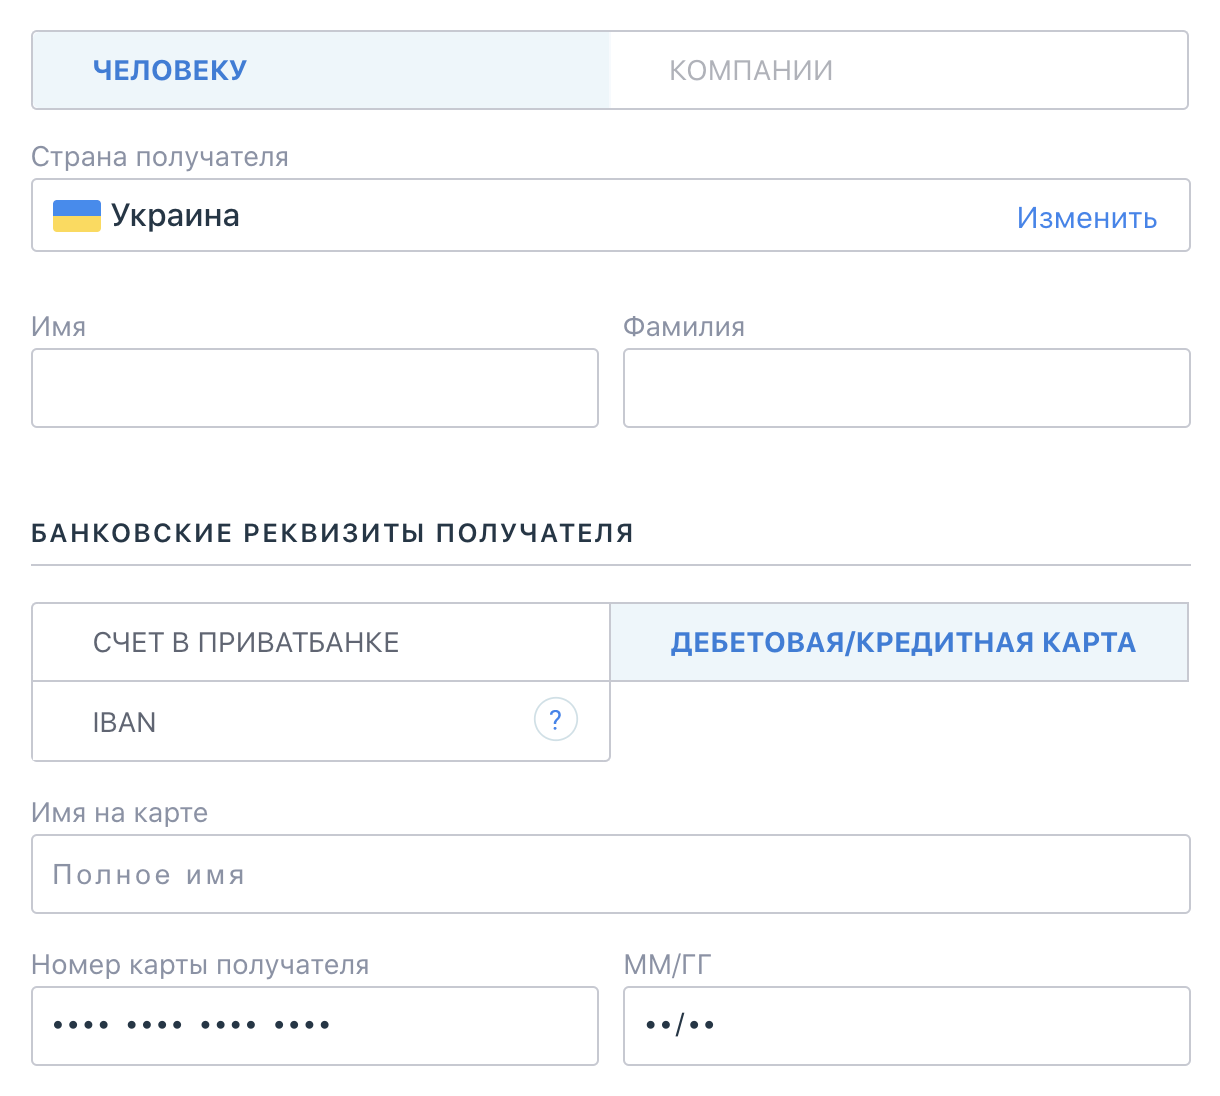1220x1096 pixels.
Task: Click the Ukraine flag icon
Action: click(x=77, y=216)
